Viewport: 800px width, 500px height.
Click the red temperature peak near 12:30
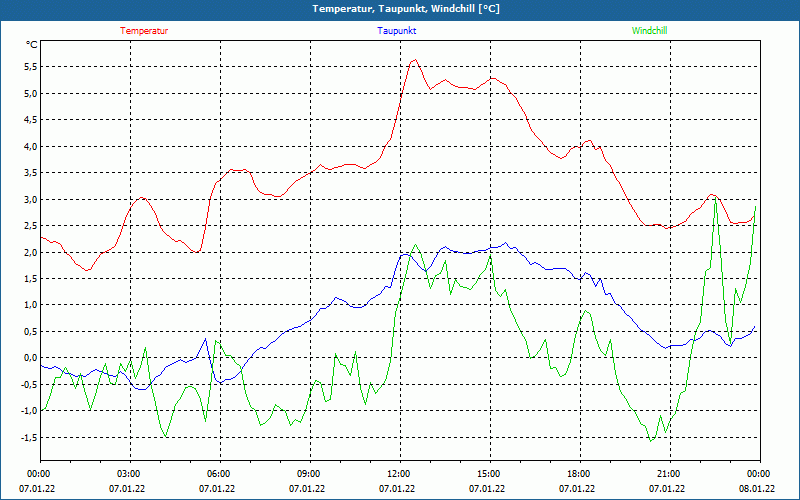tap(415, 60)
